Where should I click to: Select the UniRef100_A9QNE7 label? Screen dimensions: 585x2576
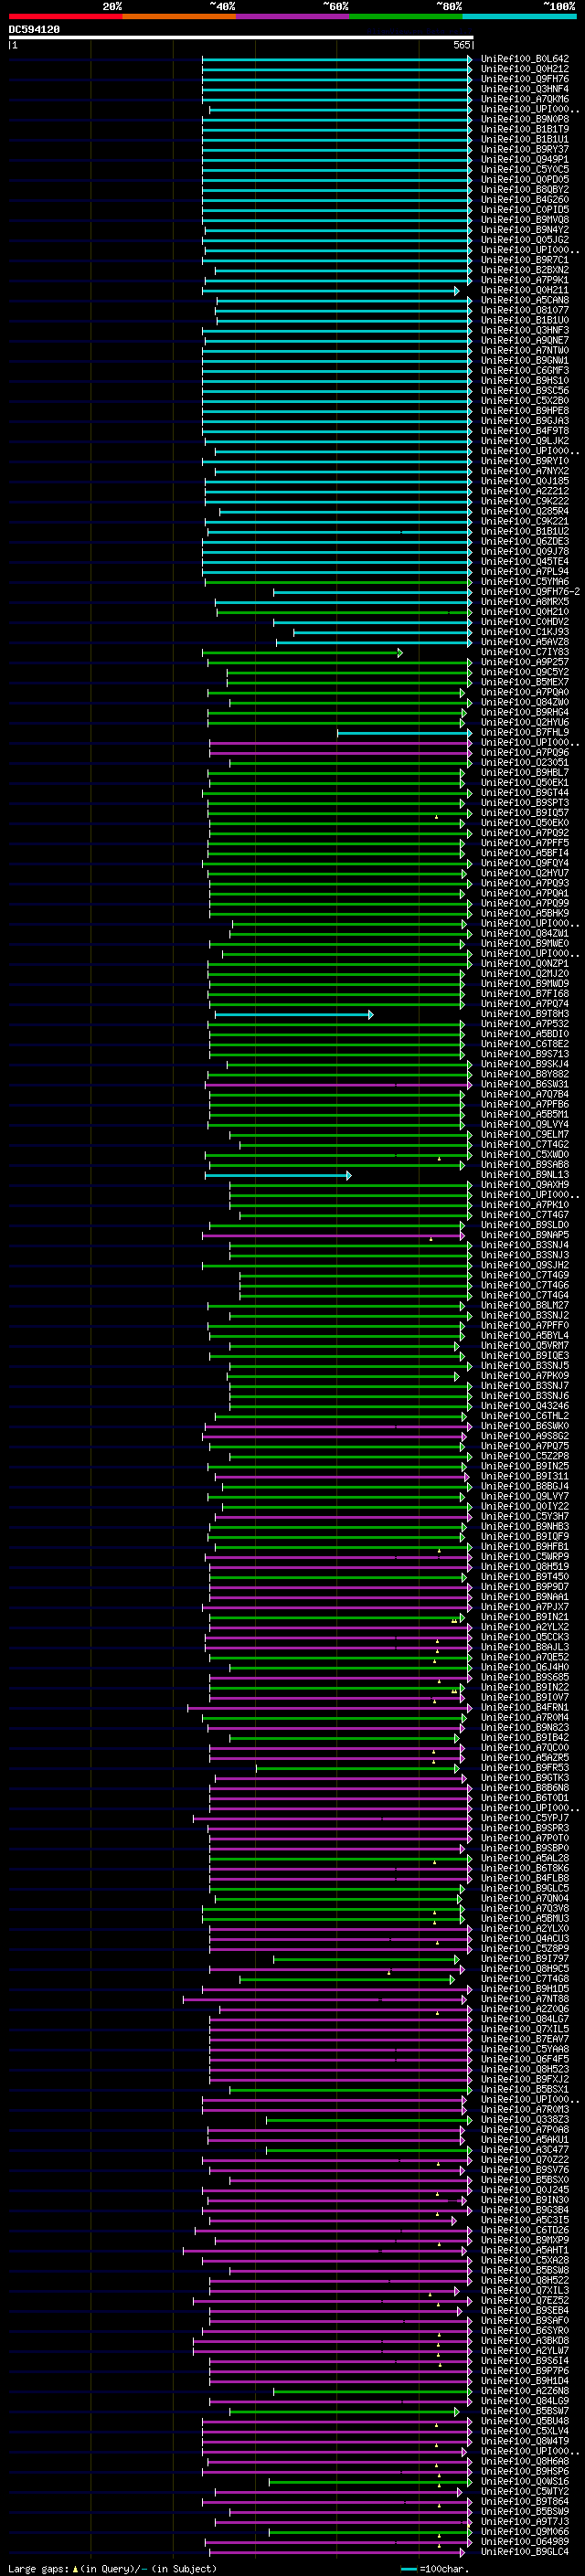(x=525, y=340)
